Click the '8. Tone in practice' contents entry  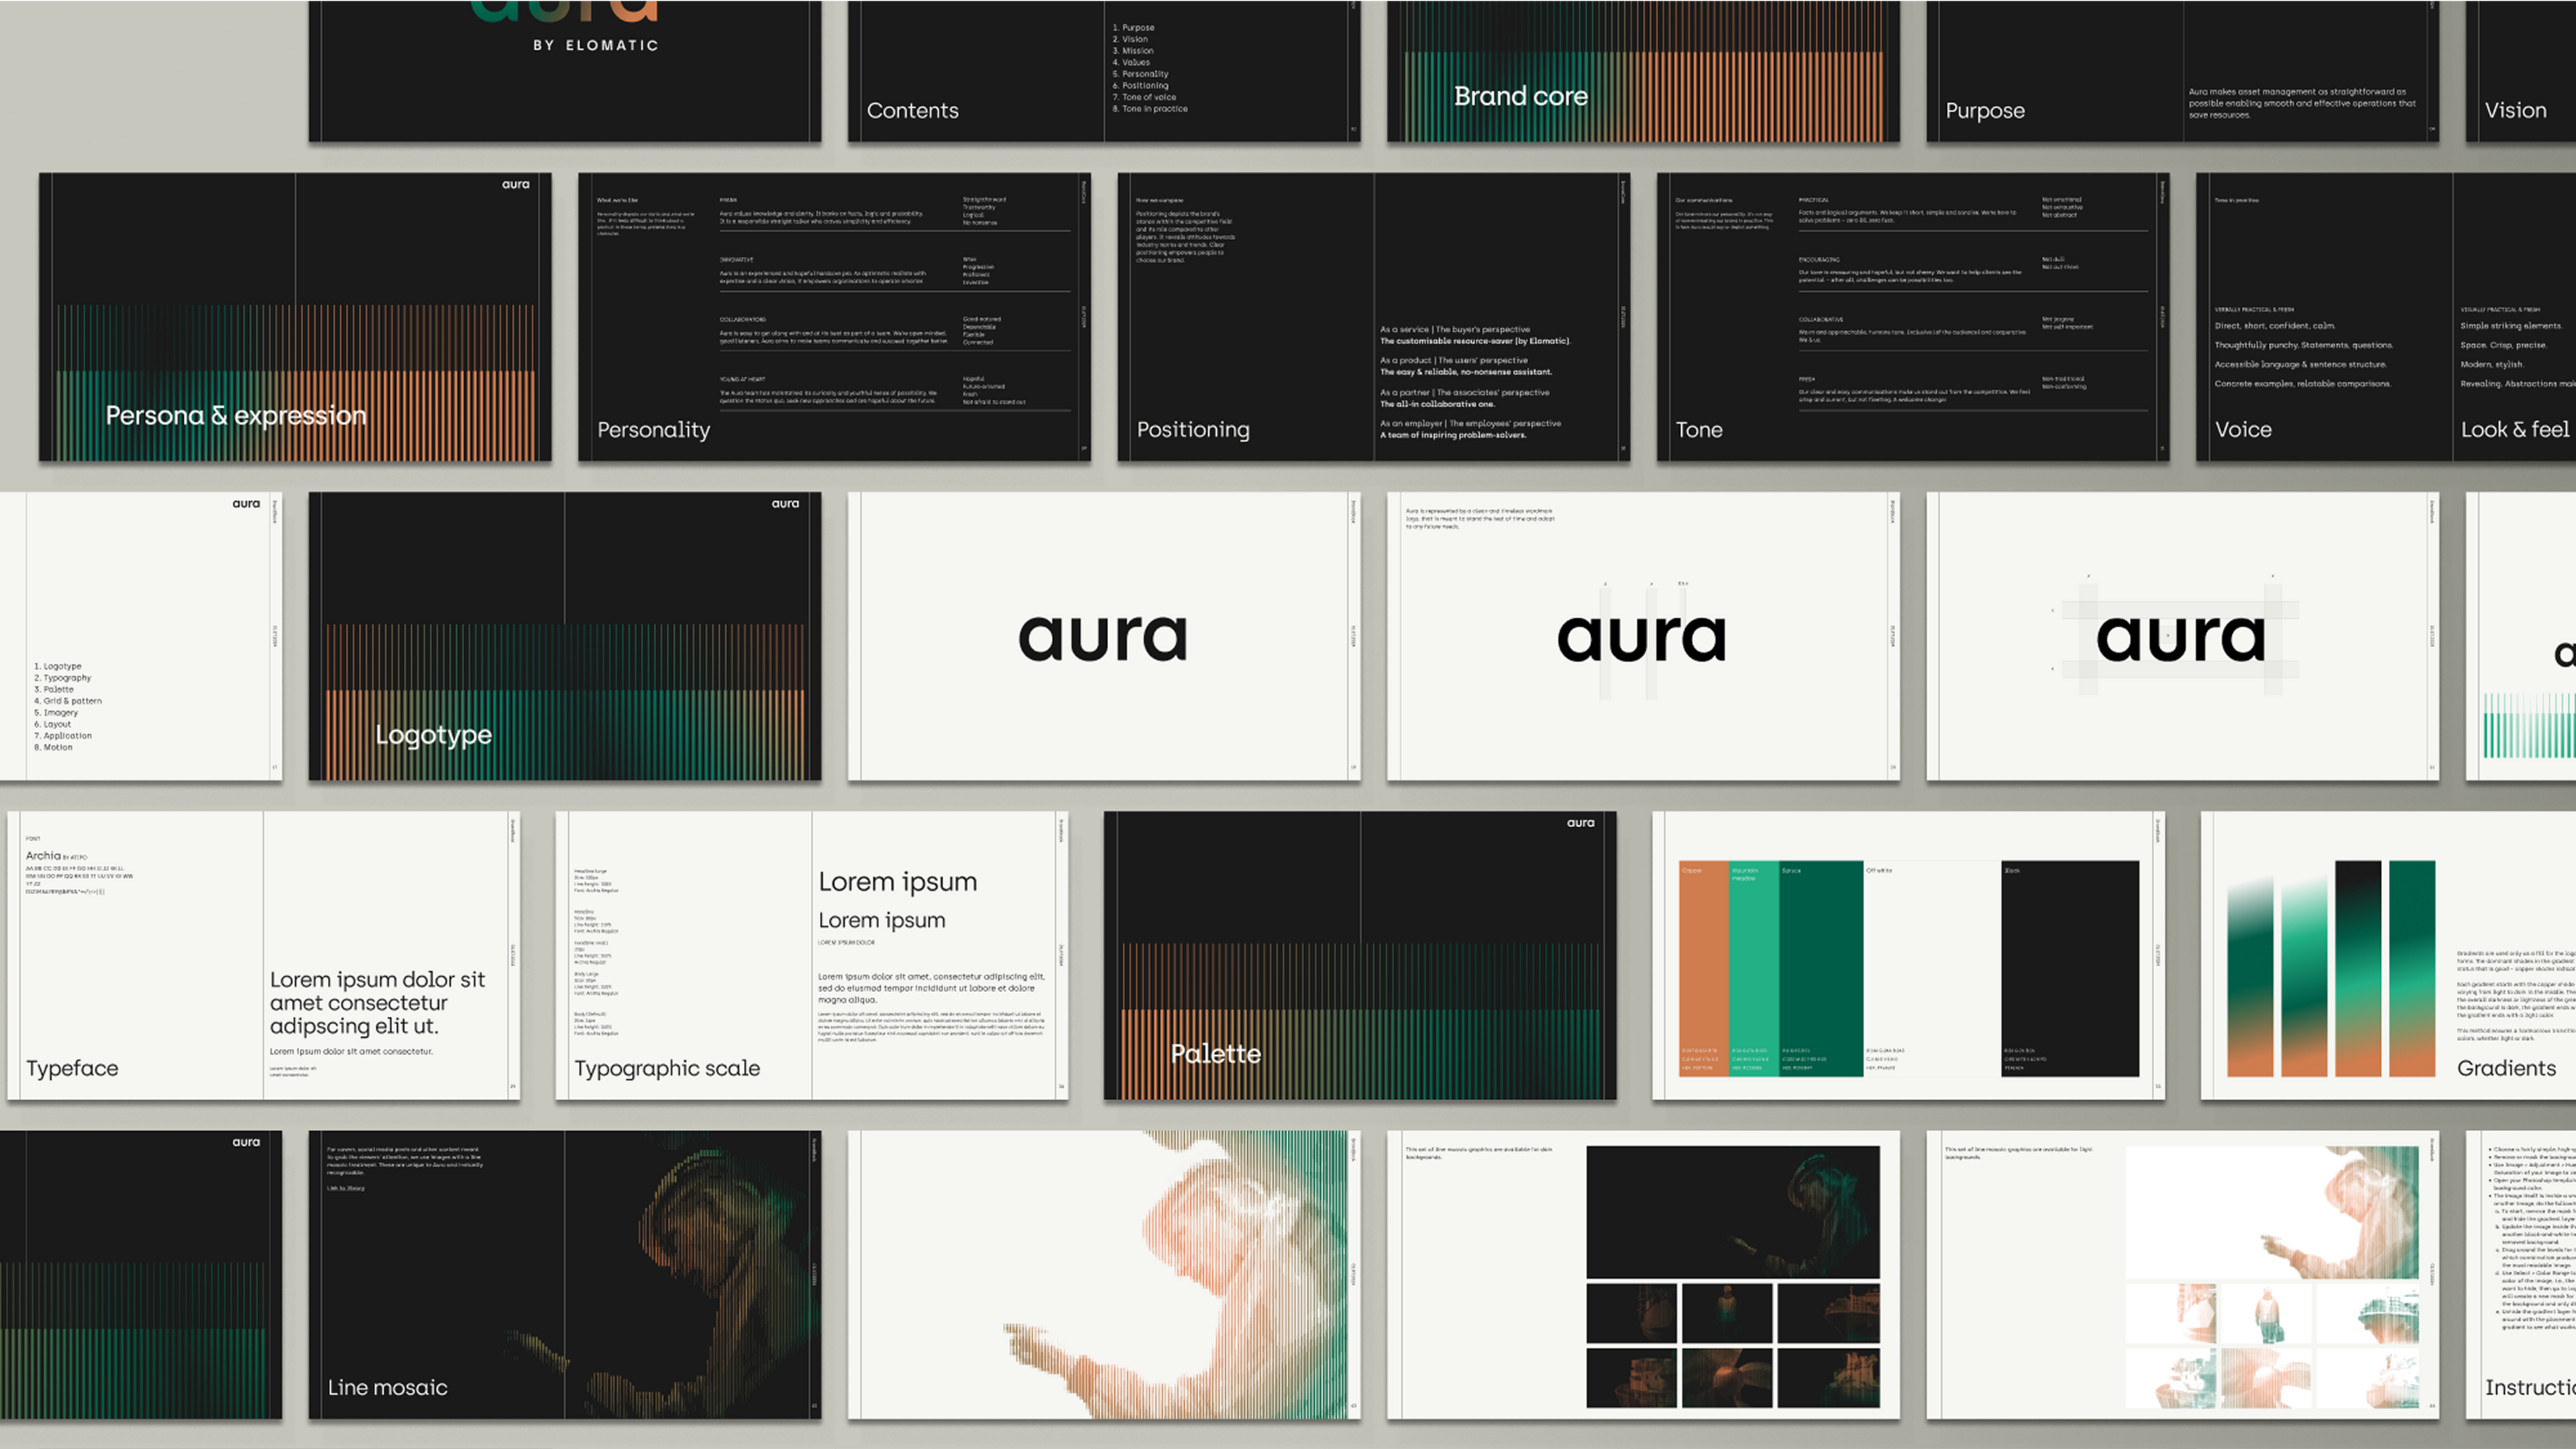point(1150,108)
